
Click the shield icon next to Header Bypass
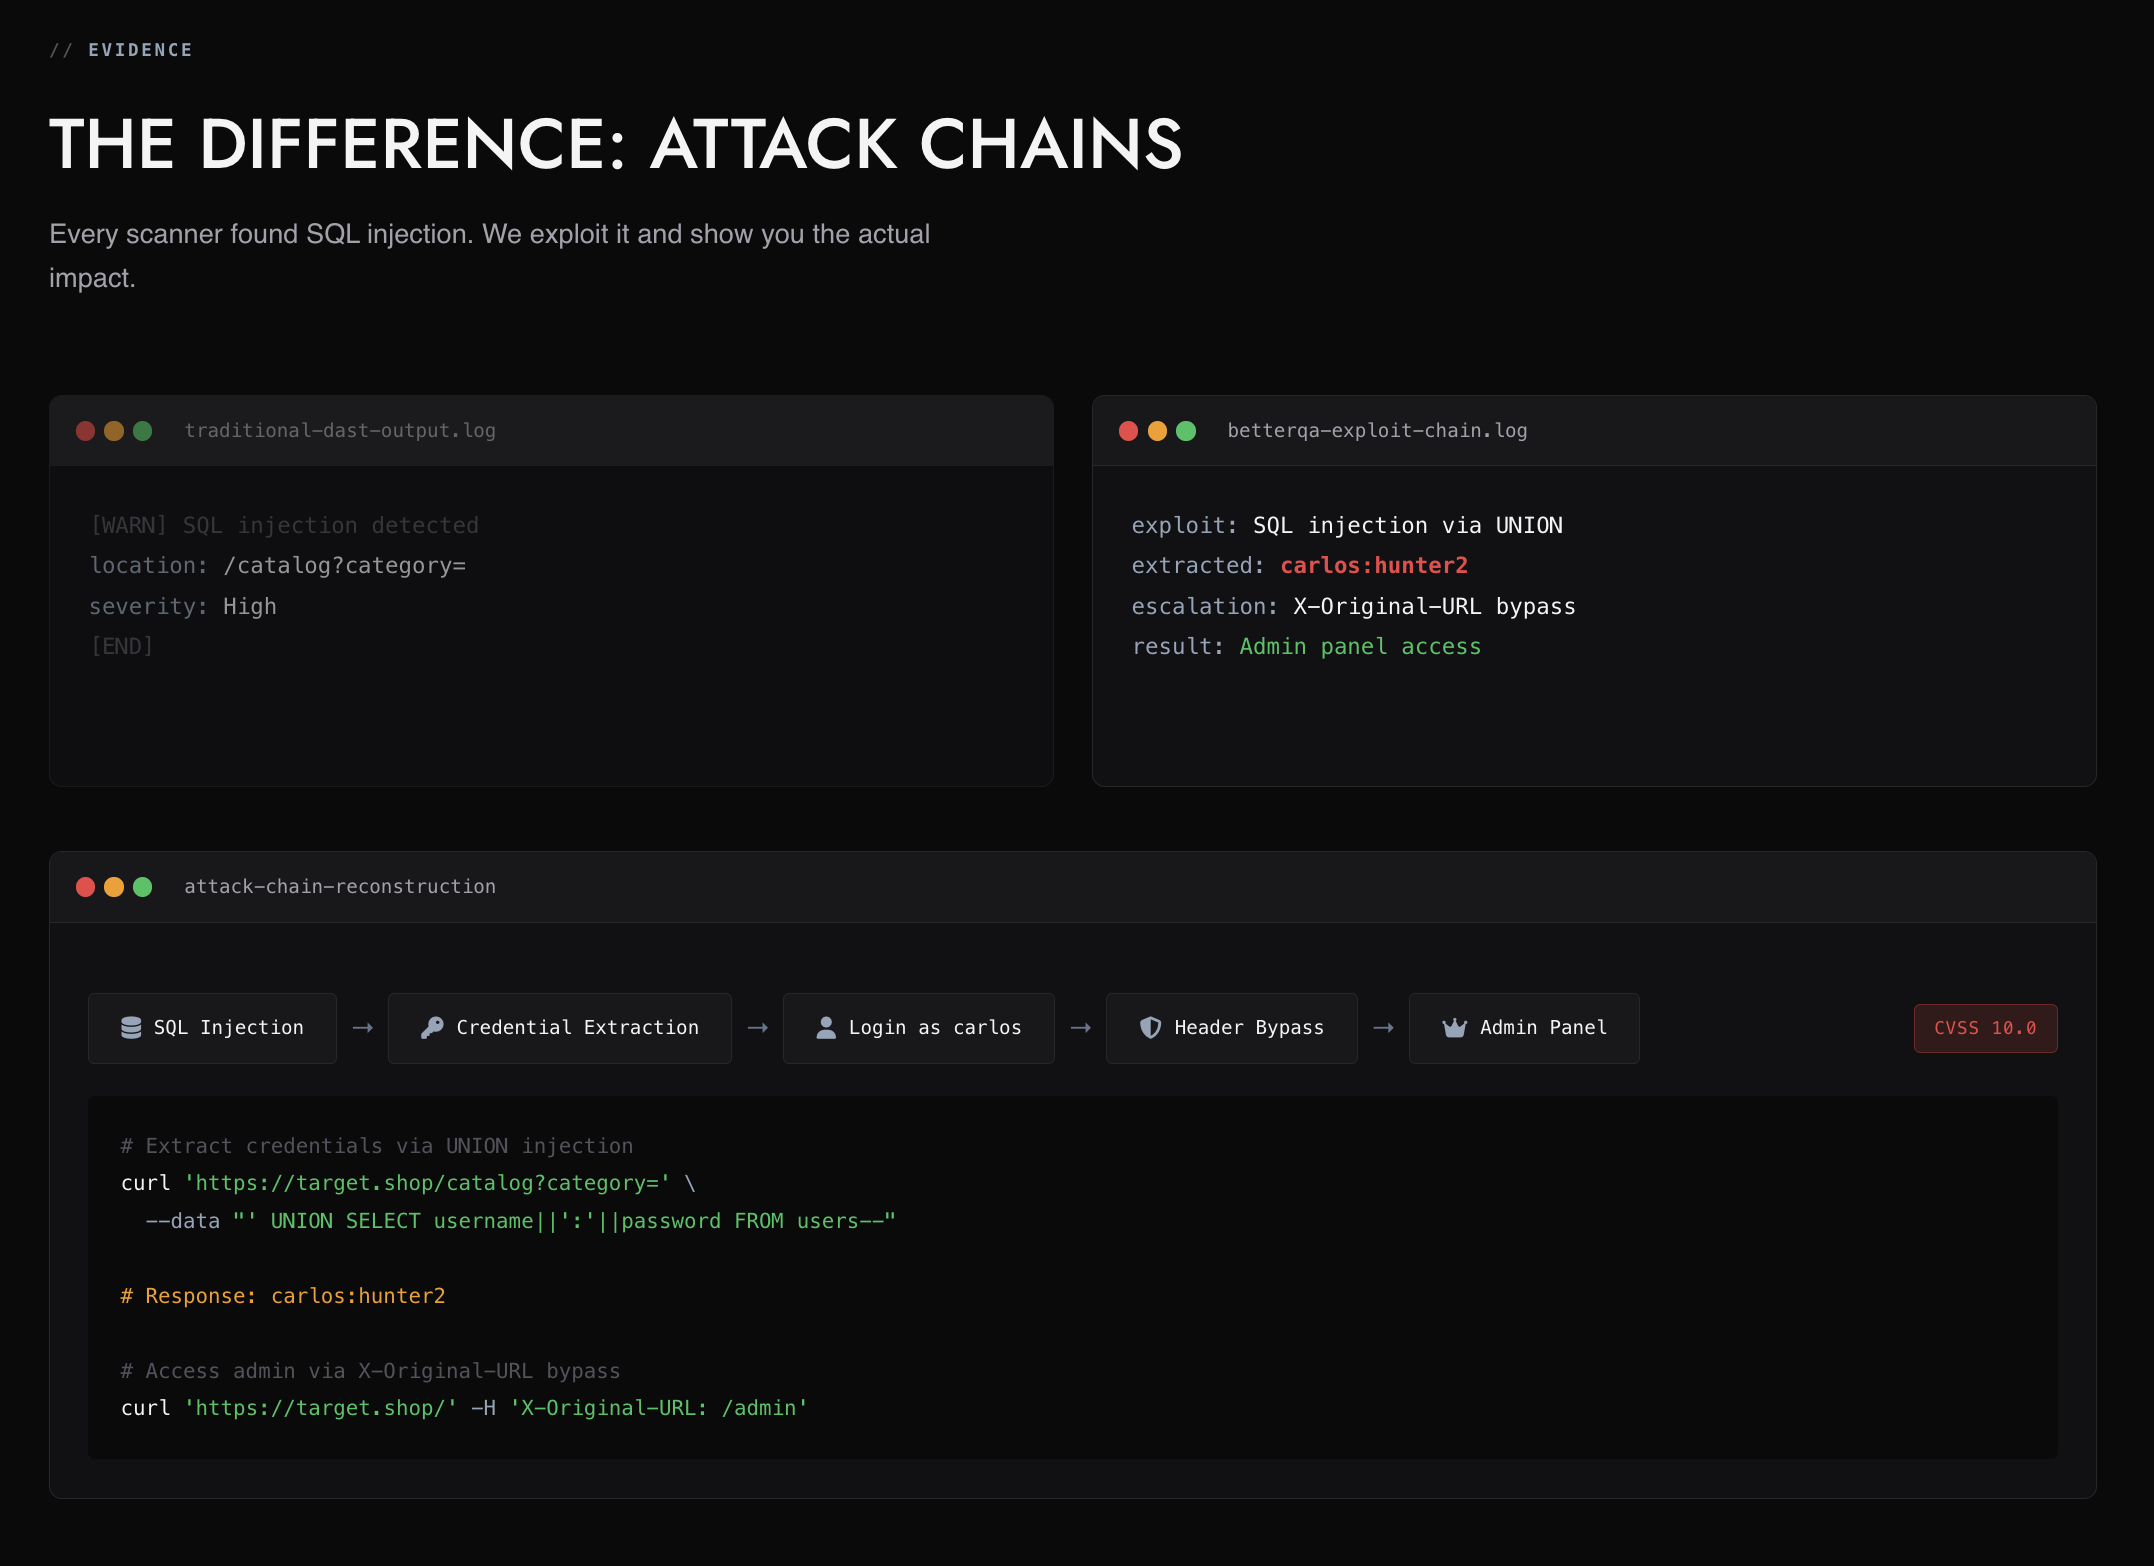(1151, 1027)
